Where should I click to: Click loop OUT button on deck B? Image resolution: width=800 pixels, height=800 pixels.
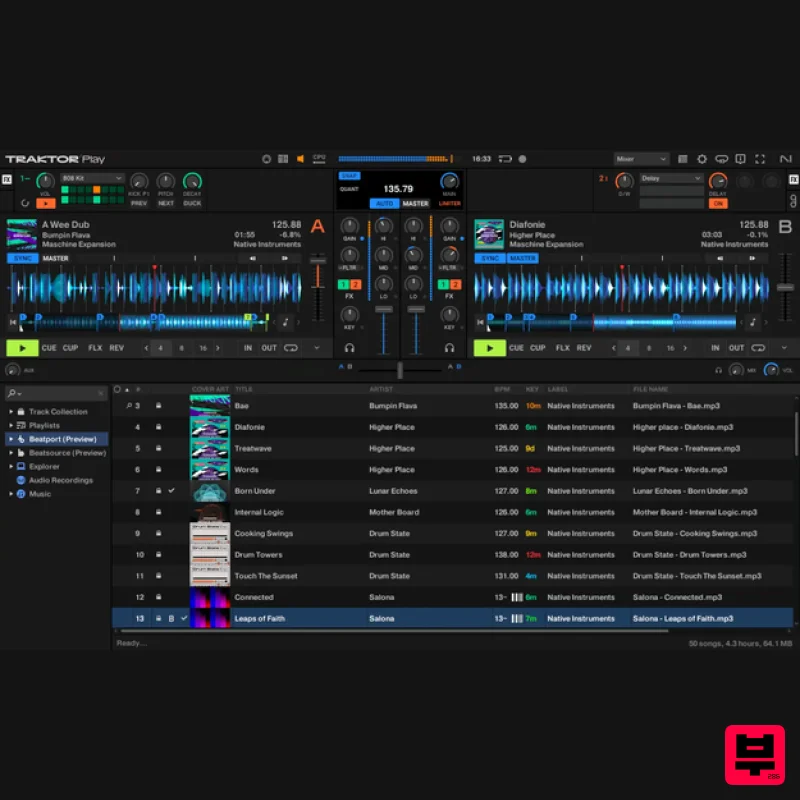736,348
